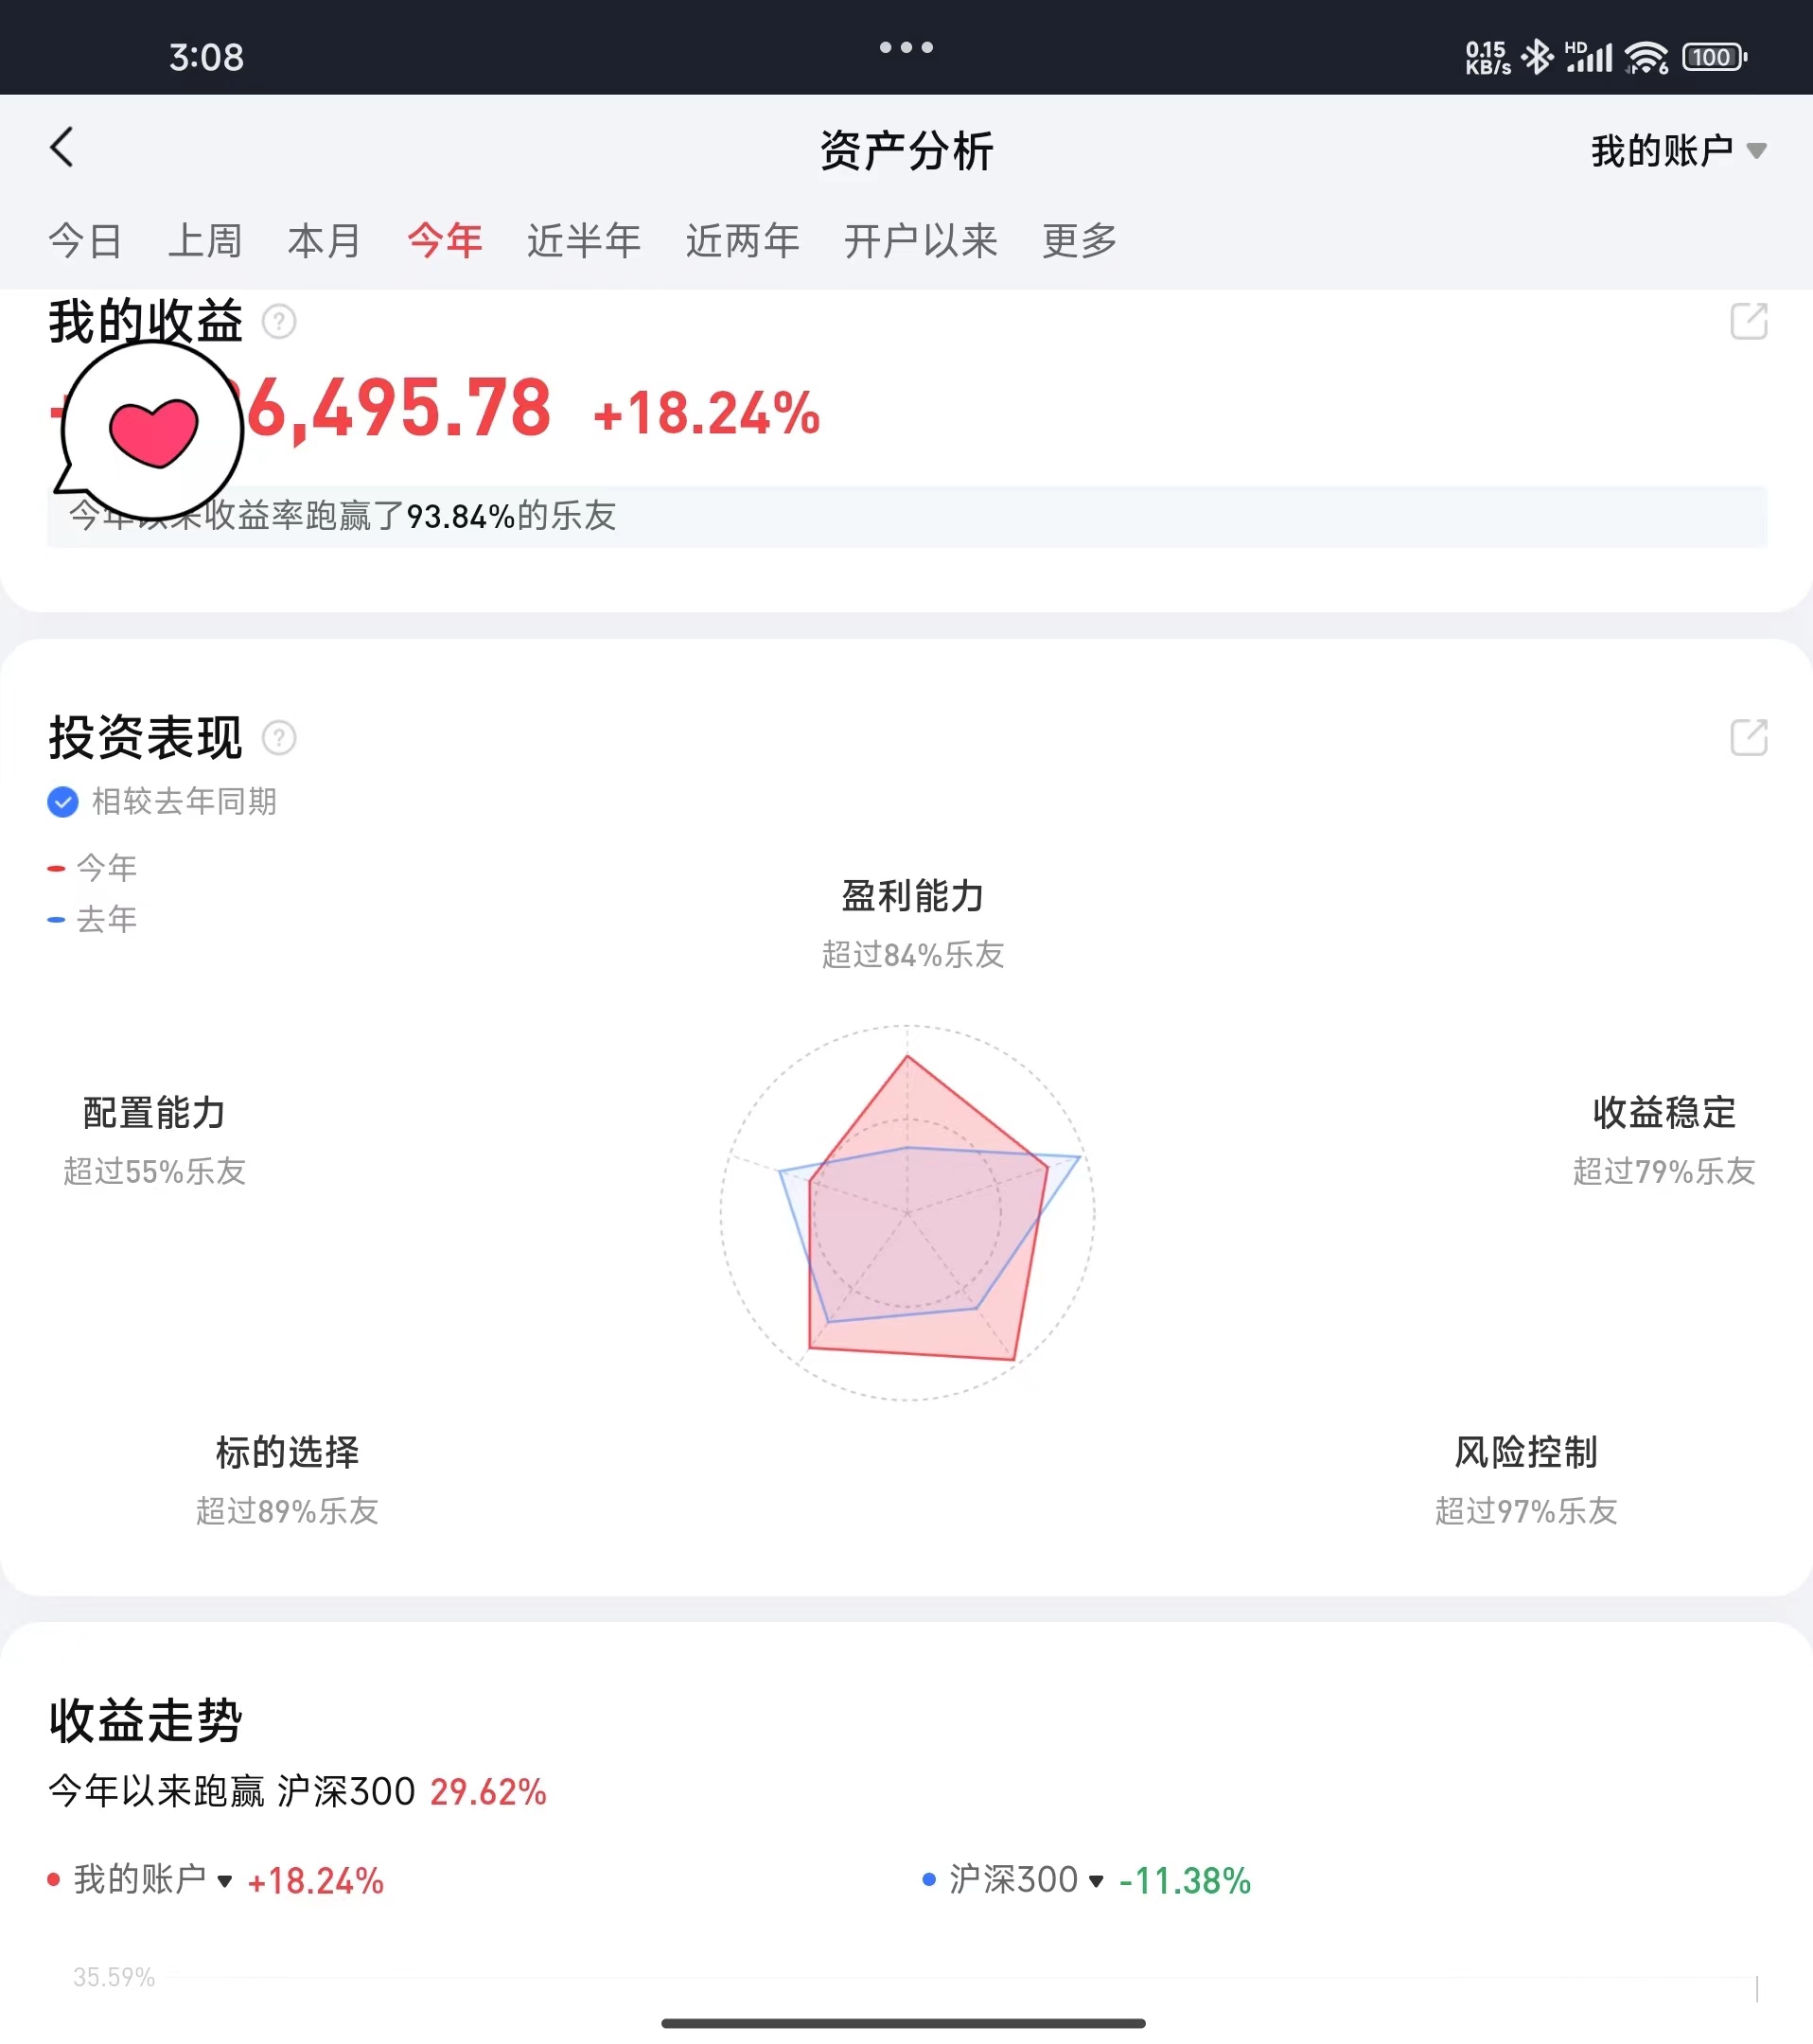Open the 我的账户 dropdown in header
The width and height of the screenshot is (1813, 2044).
pyautogui.click(x=1678, y=151)
